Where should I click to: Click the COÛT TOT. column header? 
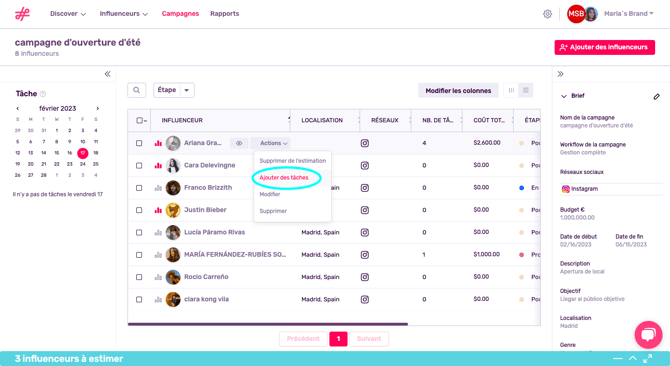(489, 120)
